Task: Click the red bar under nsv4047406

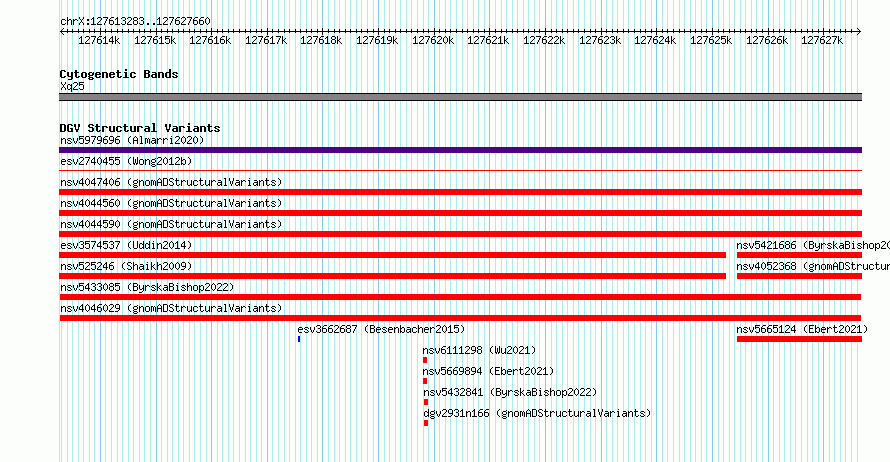Action: [460, 192]
